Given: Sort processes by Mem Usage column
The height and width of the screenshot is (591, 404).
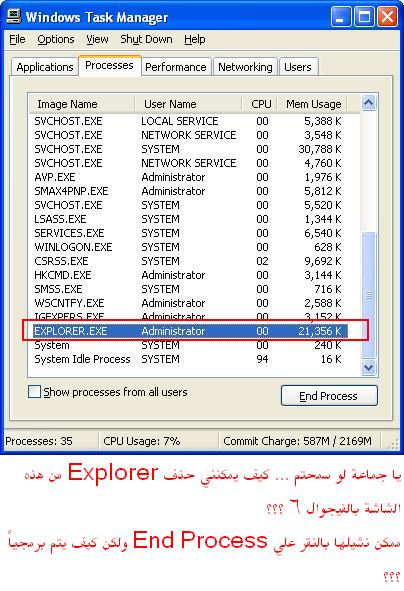Looking at the screenshot, I should click(313, 104).
